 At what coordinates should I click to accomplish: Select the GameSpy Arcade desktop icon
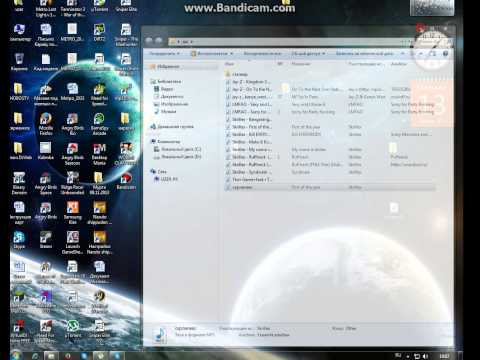pos(99,123)
